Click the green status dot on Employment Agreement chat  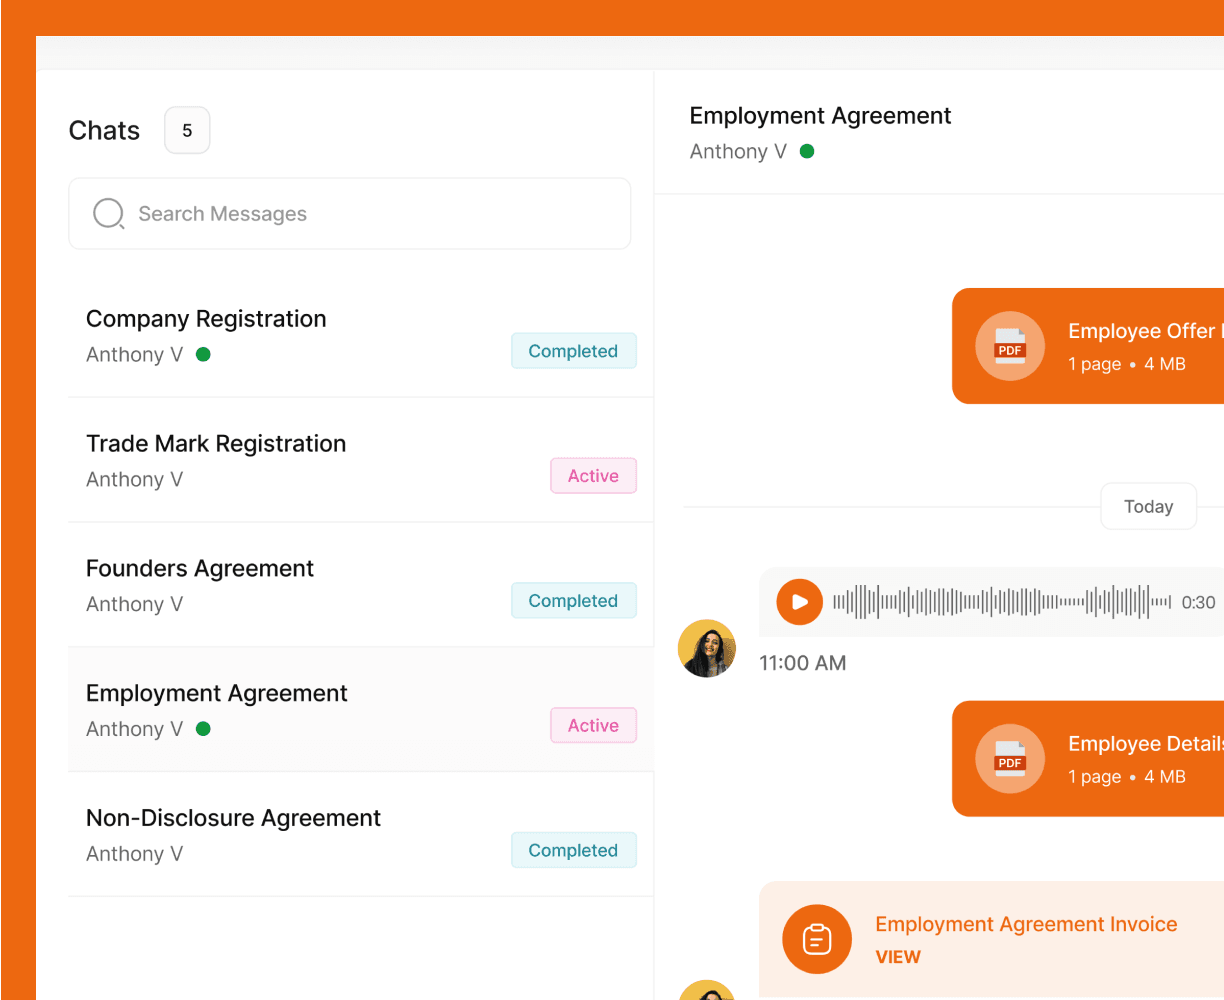203,729
